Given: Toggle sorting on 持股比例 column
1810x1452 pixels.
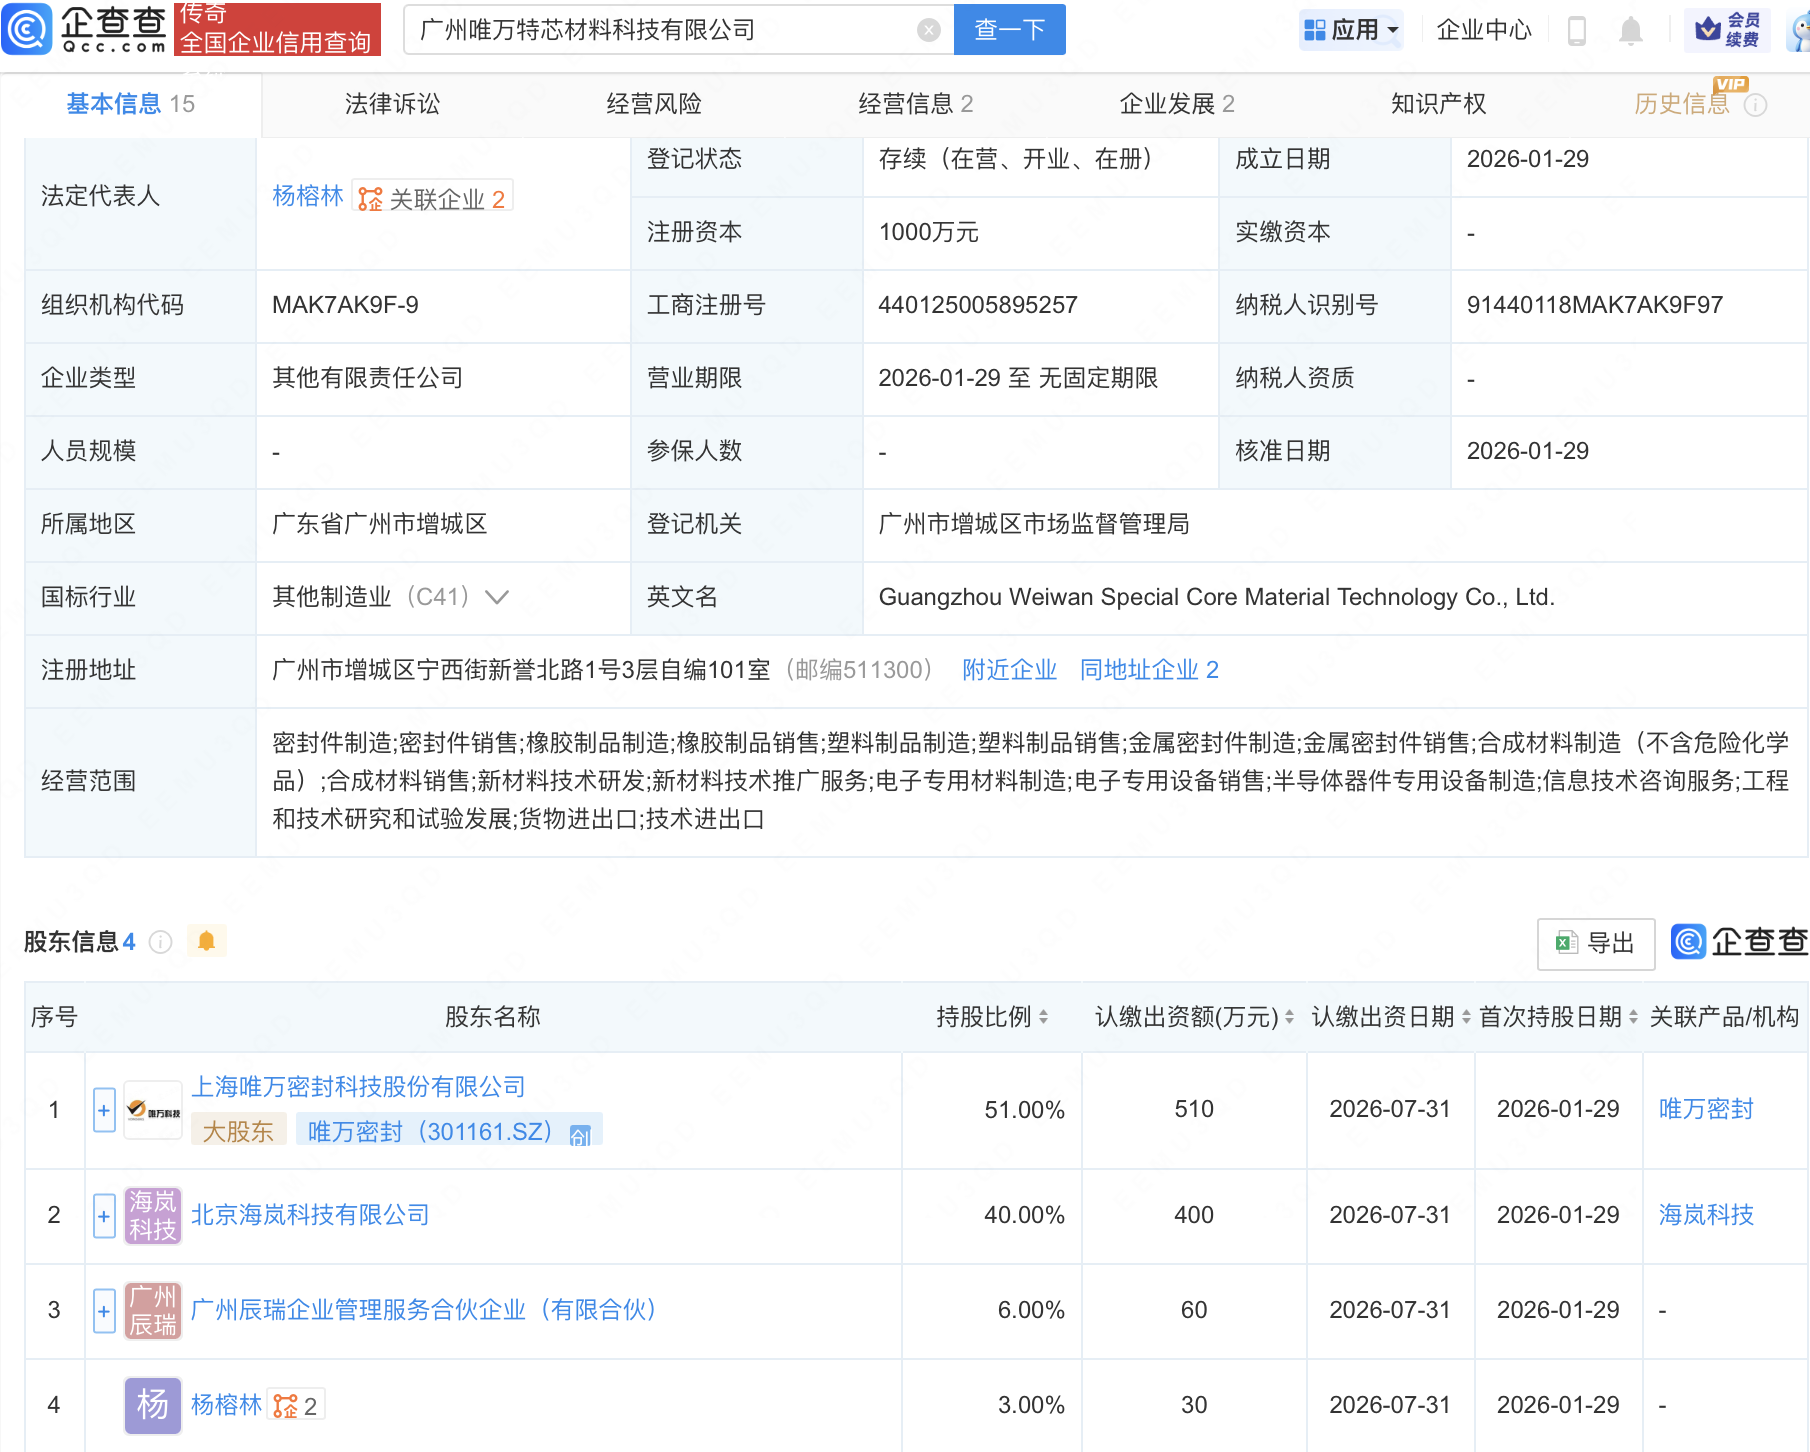Looking at the screenshot, I should pos(1046,1017).
